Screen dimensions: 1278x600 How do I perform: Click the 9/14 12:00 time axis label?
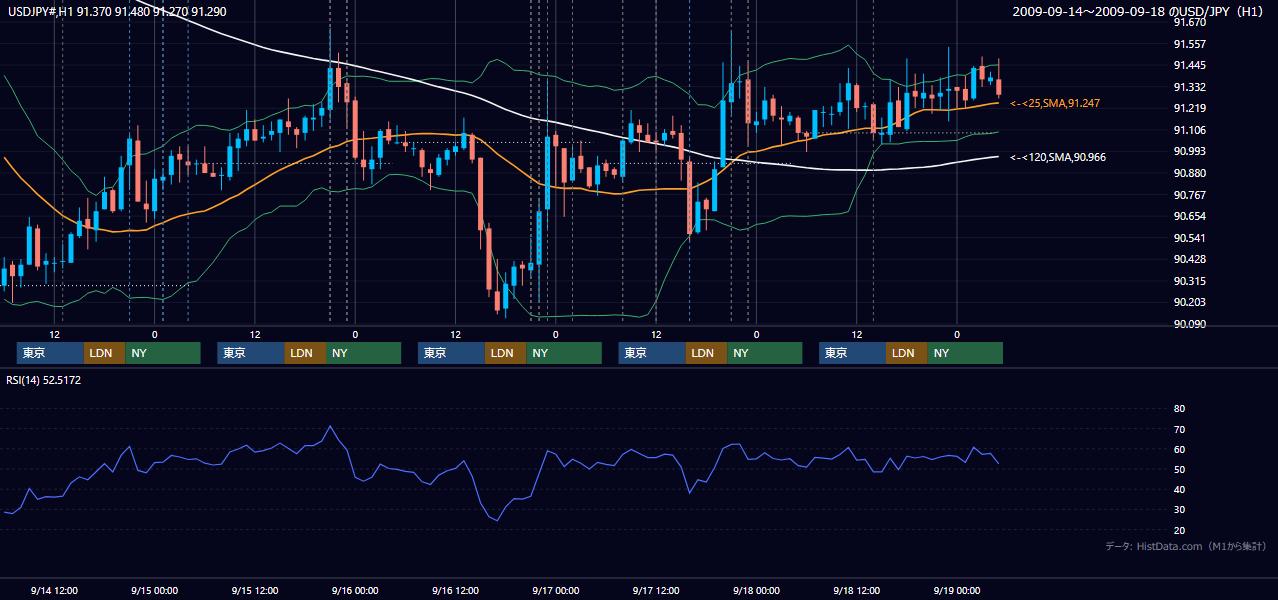[55, 590]
